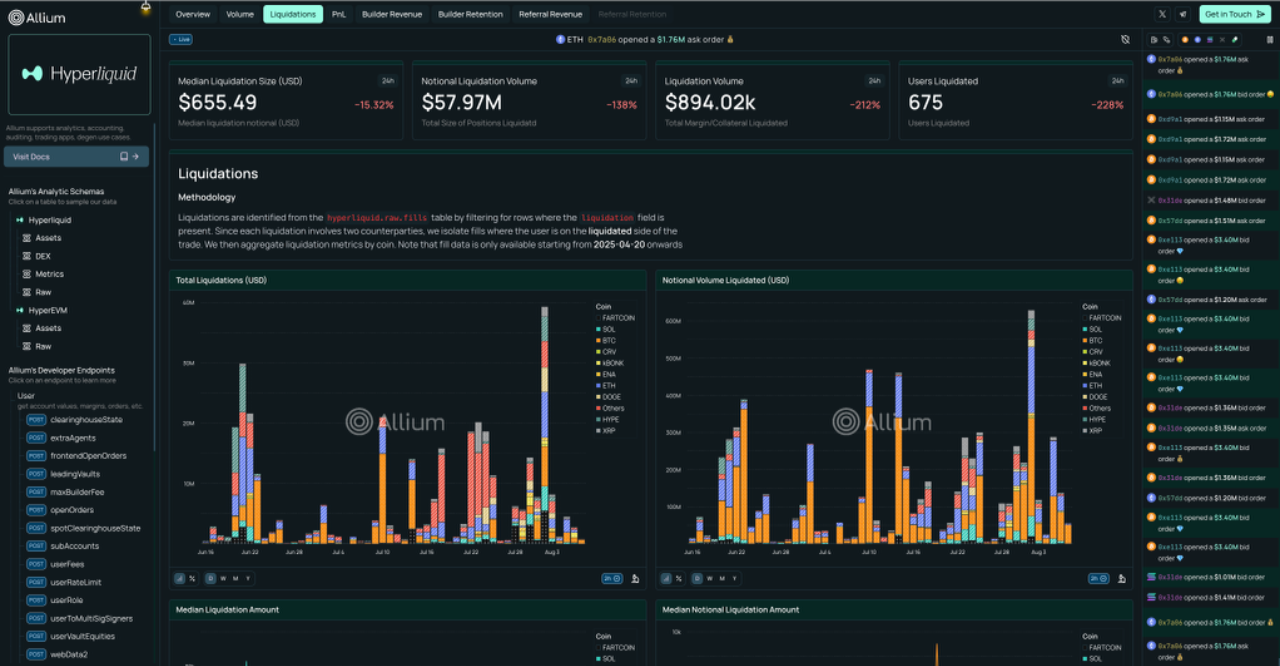Viewport: 1280px width, 666px height.
Task: Click the Get in Touch button
Action: coord(1235,14)
